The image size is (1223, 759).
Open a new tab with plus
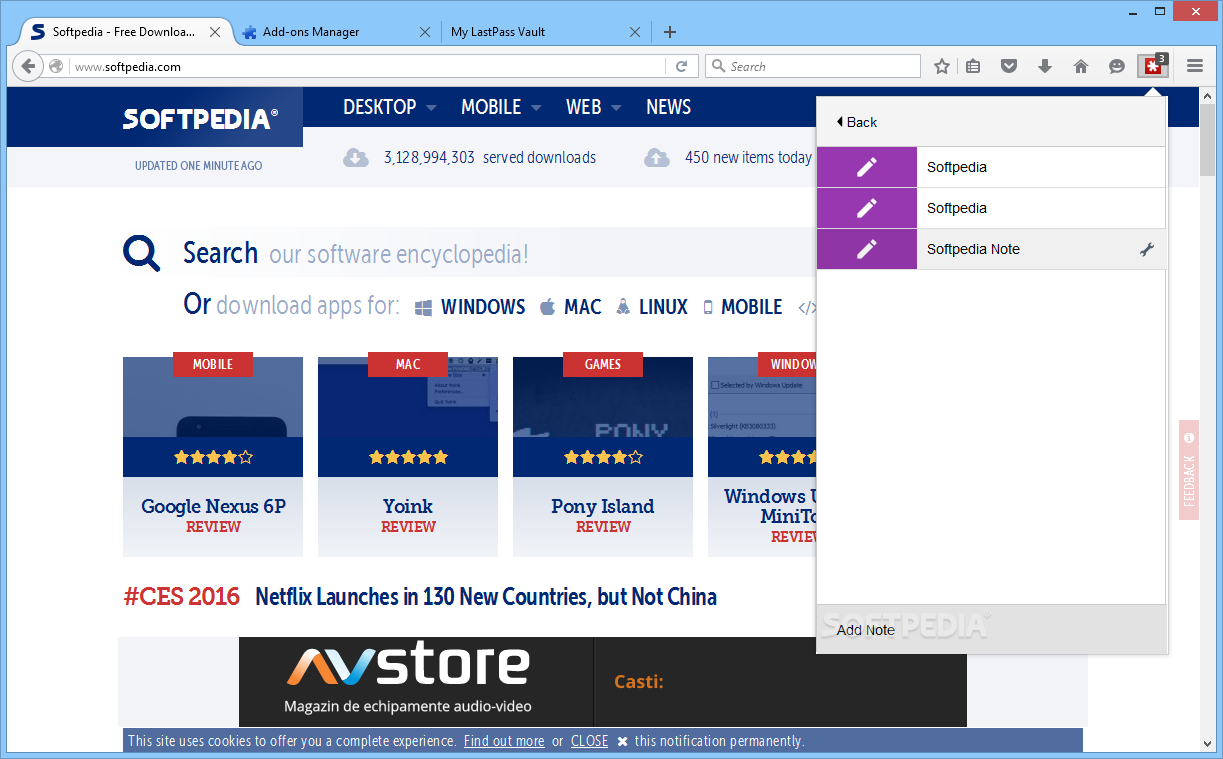pyautogui.click(x=670, y=32)
